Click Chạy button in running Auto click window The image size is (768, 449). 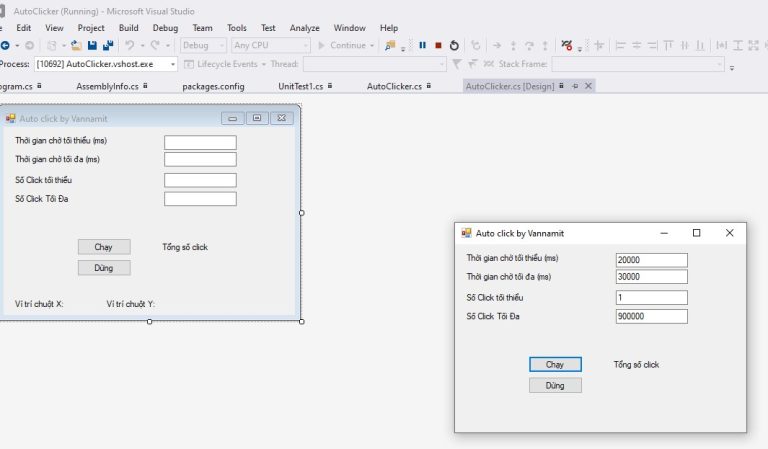click(555, 364)
